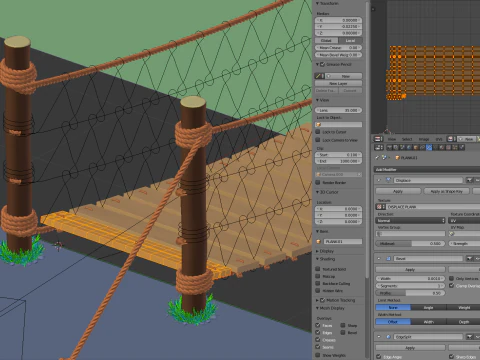The height and width of the screenshot is (360, 480).
Task: Click Apply on the Displace modifier
Action: pyautogui.click(x=398, y=191)
